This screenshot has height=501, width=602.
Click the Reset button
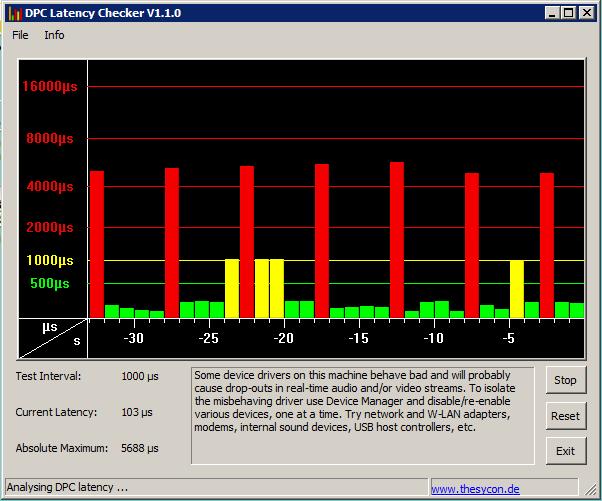566,416
